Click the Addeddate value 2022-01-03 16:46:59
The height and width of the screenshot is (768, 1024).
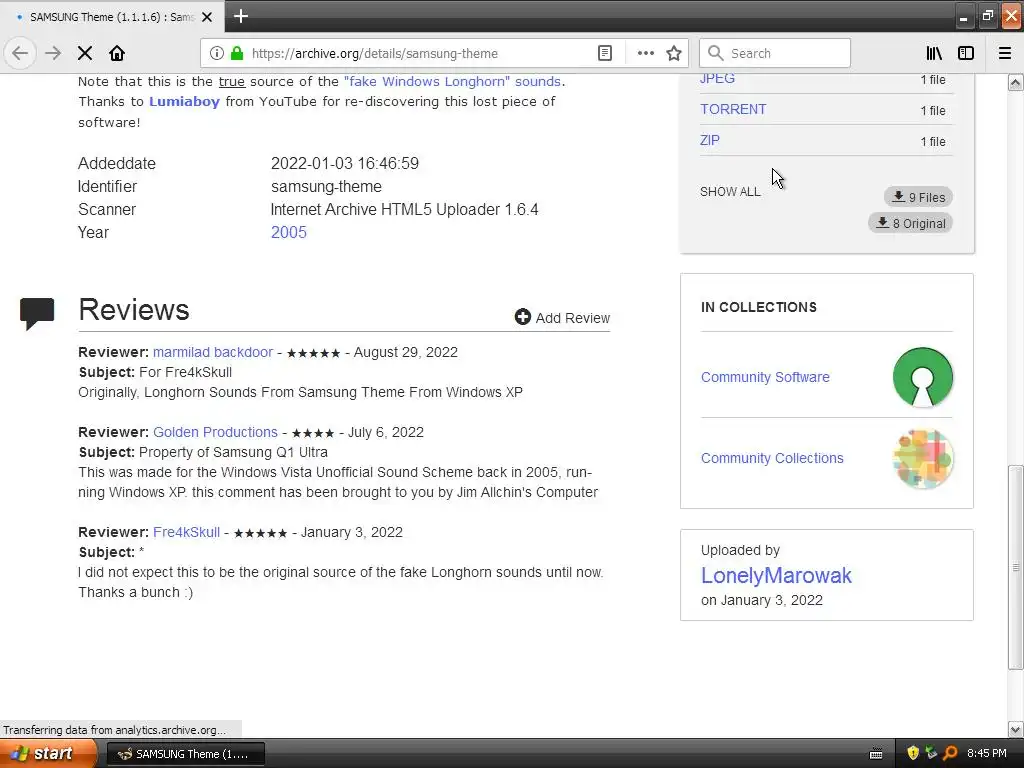pos(345,163)
